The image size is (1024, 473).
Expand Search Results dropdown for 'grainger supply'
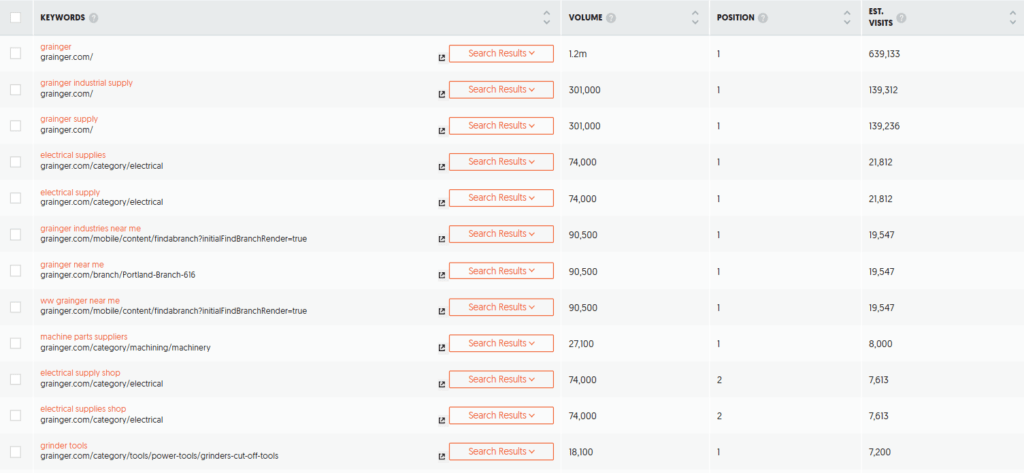pyautogui.click(x=501, y=125)
